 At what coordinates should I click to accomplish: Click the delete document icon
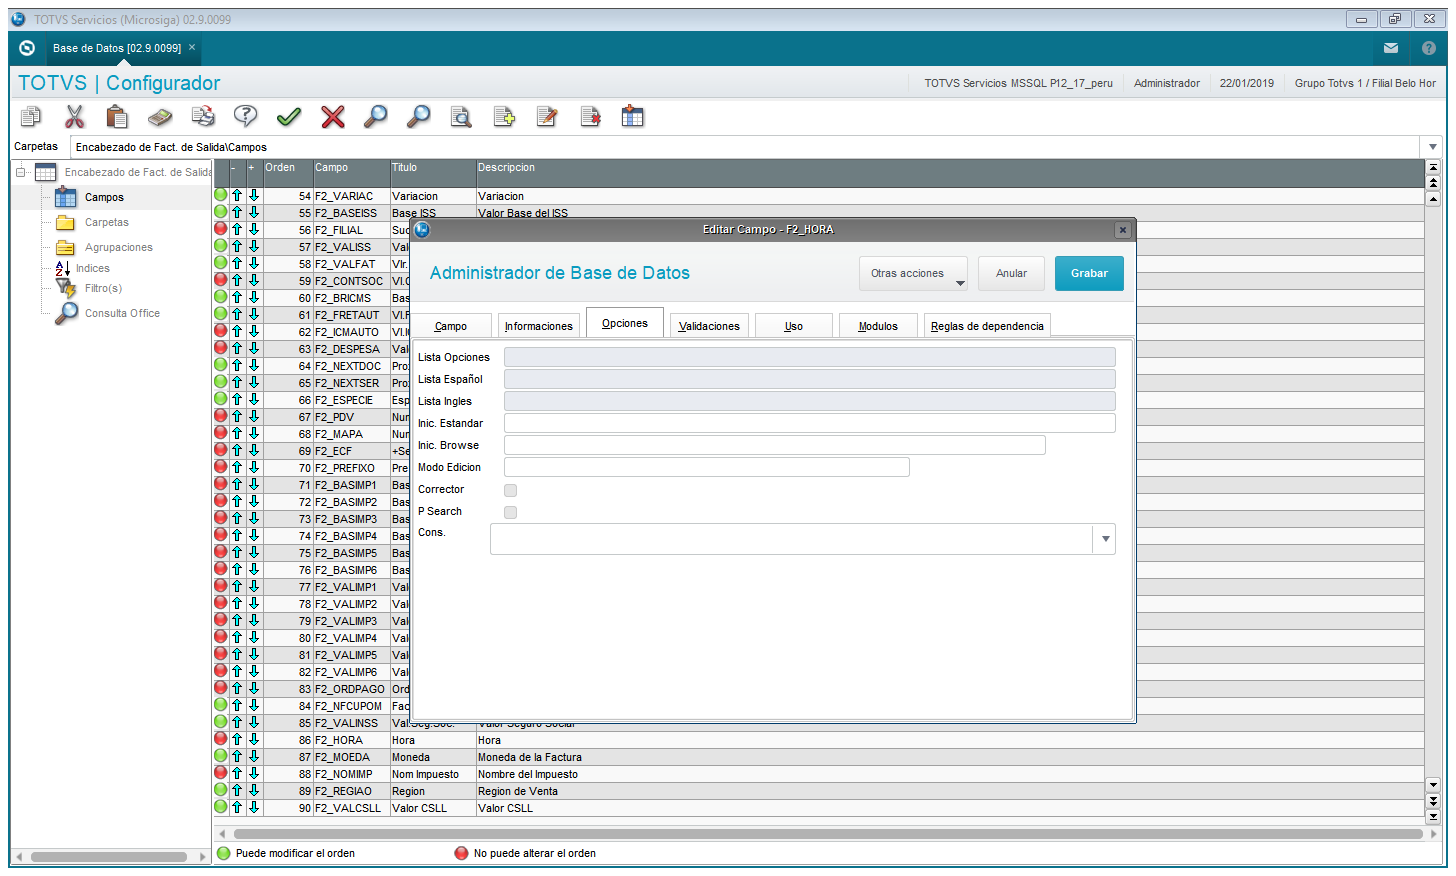coord(590,117)
